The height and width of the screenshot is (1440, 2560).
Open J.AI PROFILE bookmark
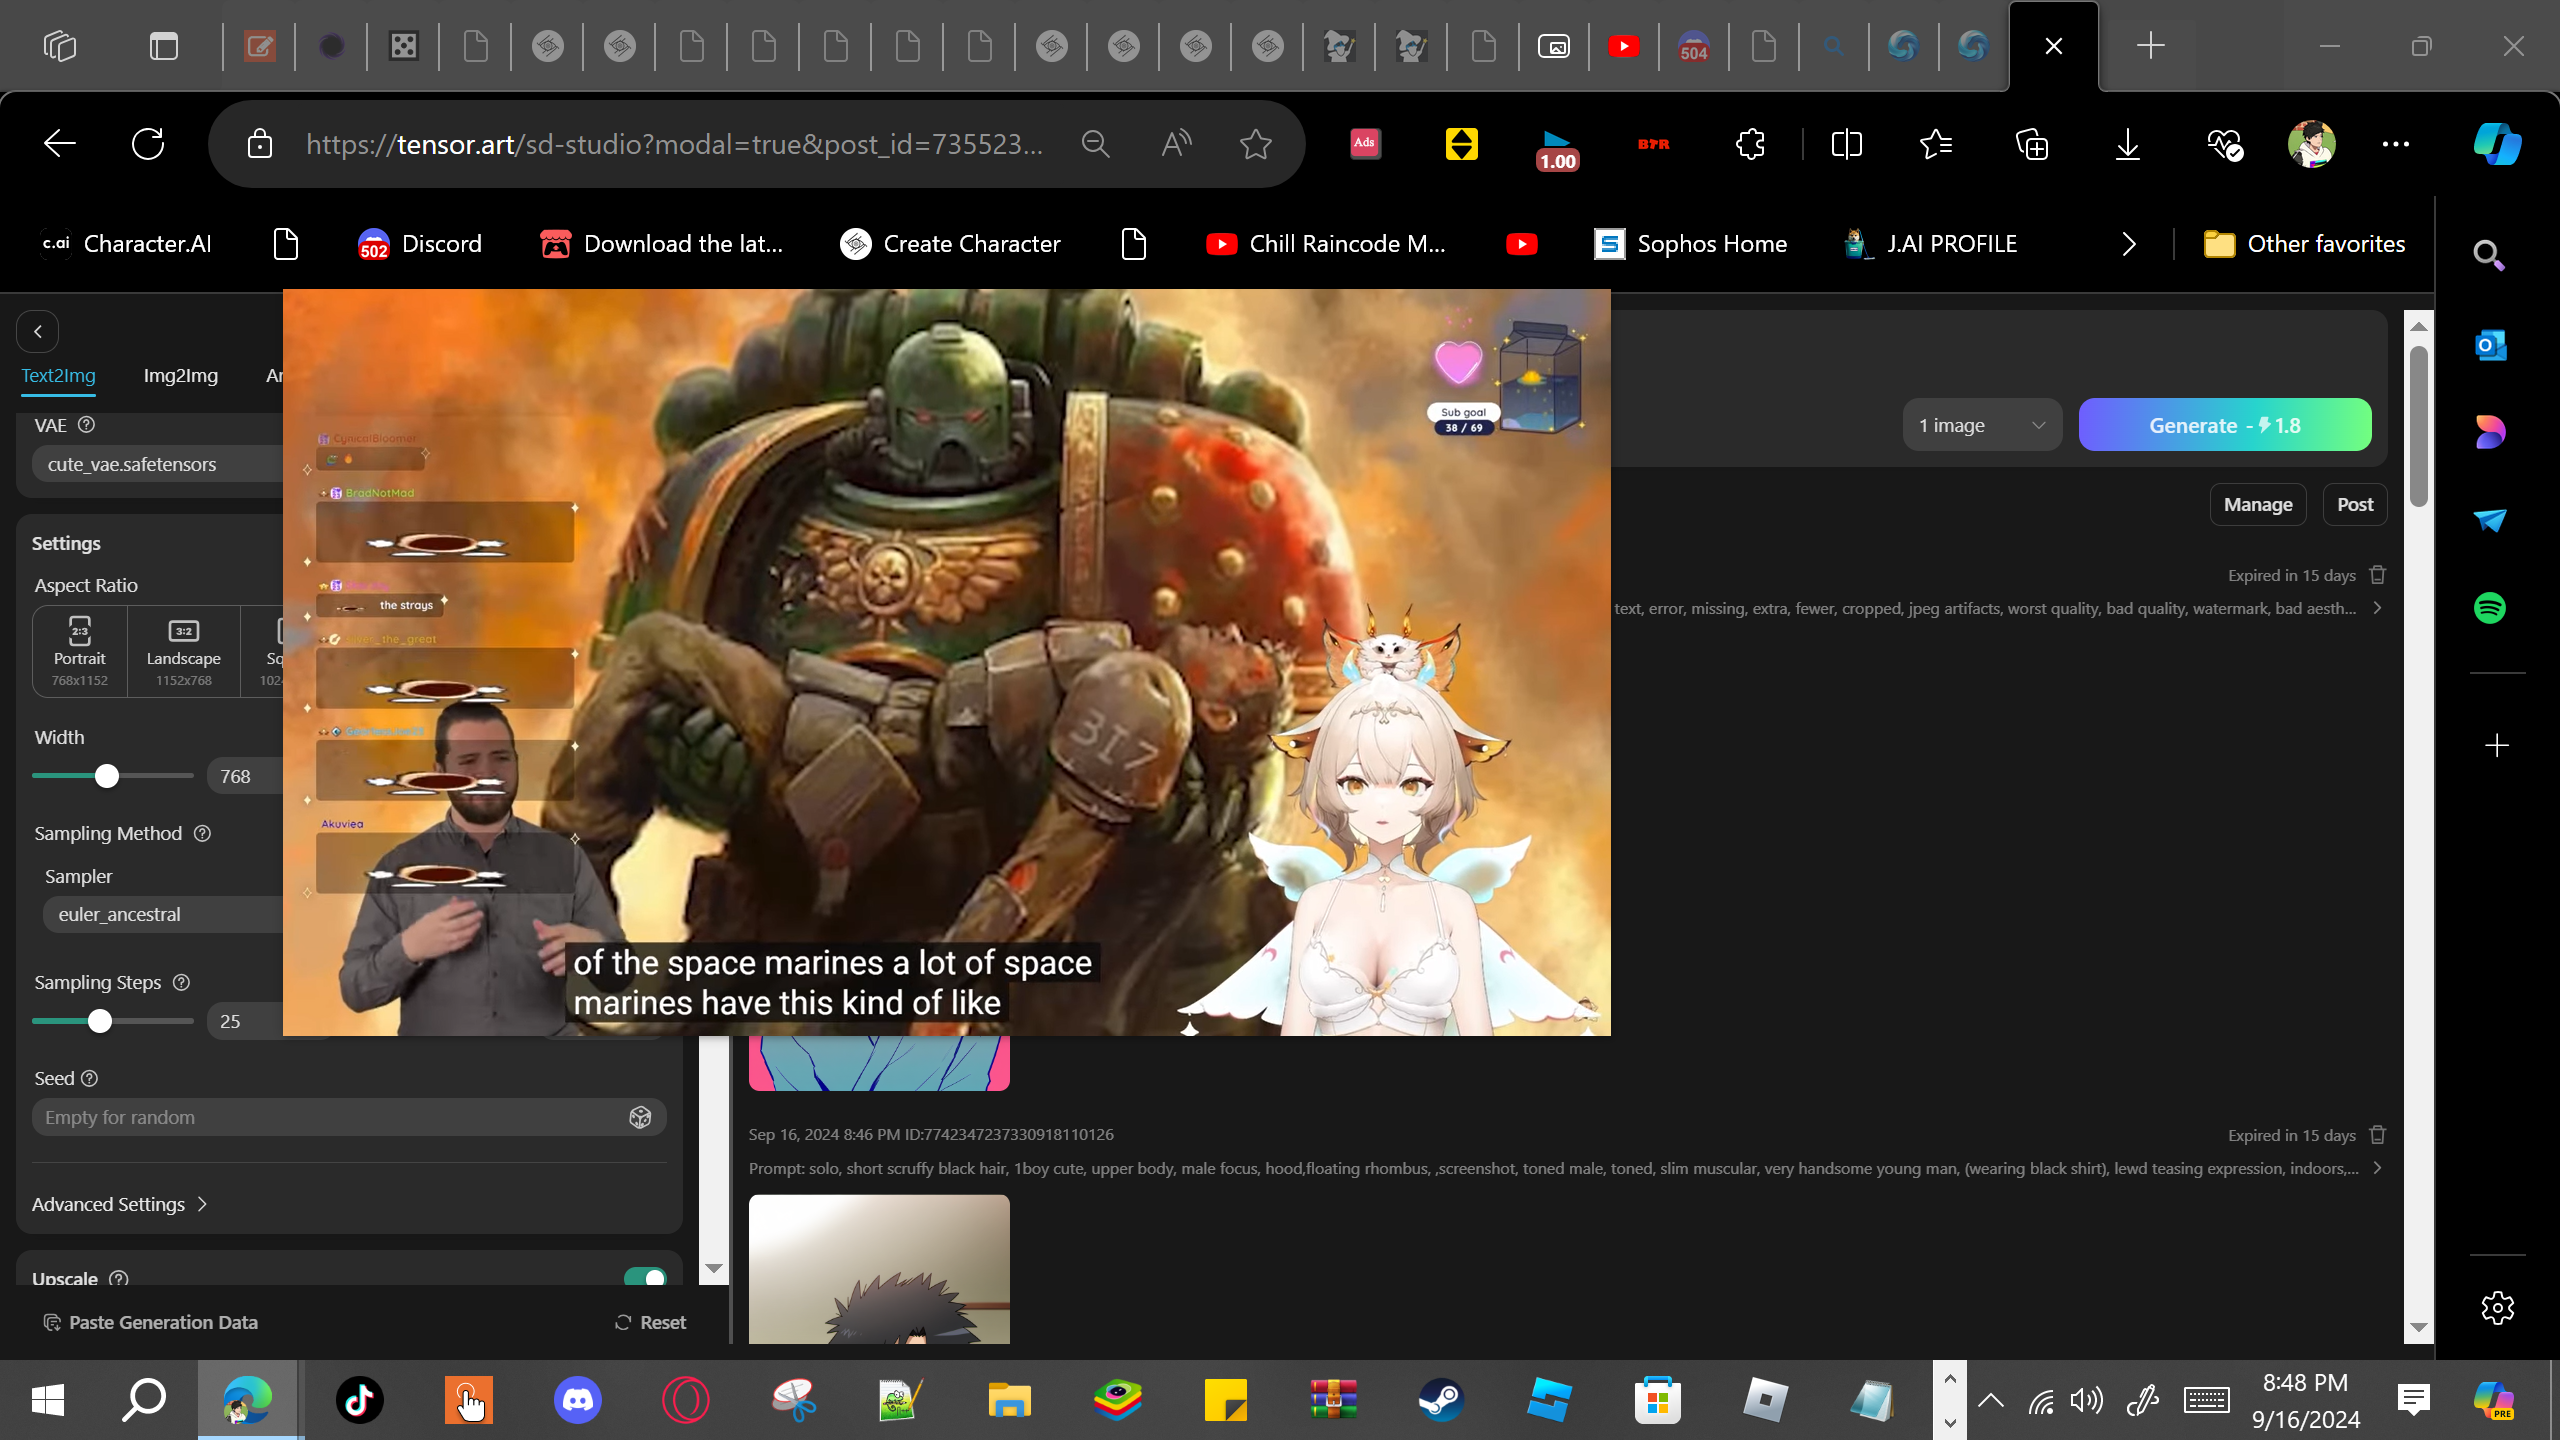pos(1930,244)
